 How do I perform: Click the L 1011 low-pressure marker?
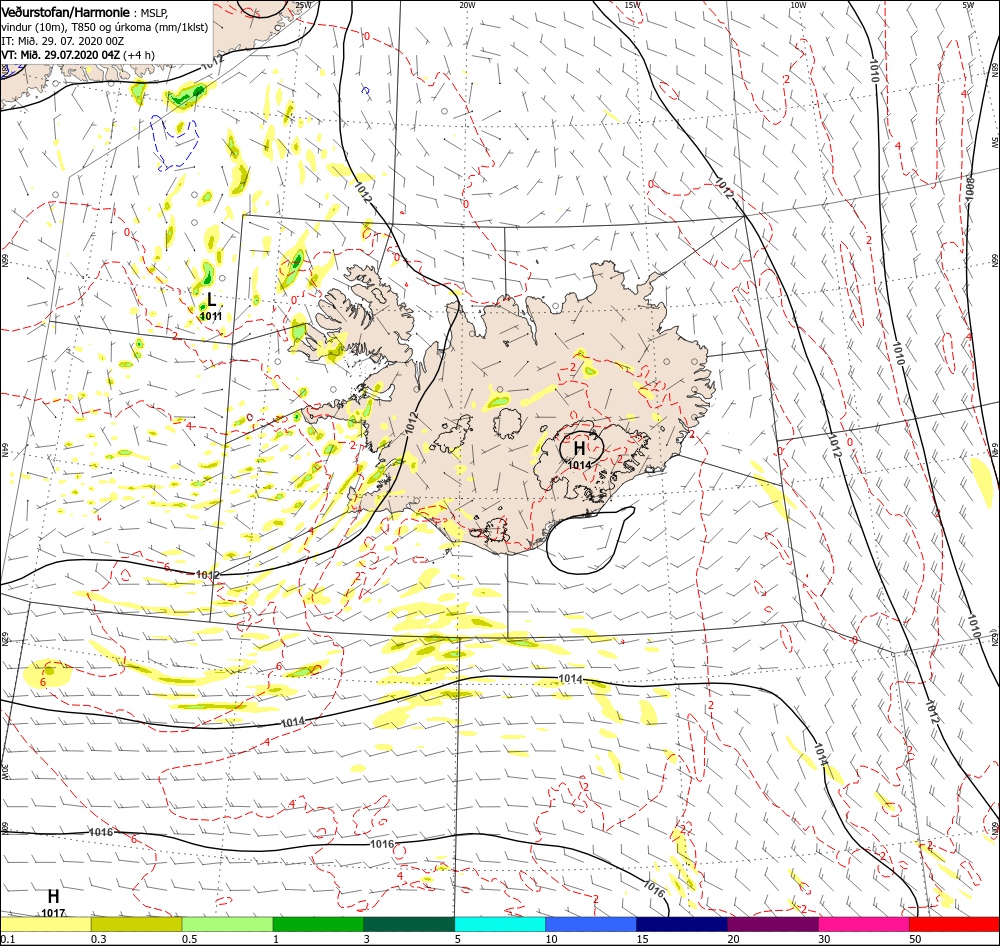(211, 305)
